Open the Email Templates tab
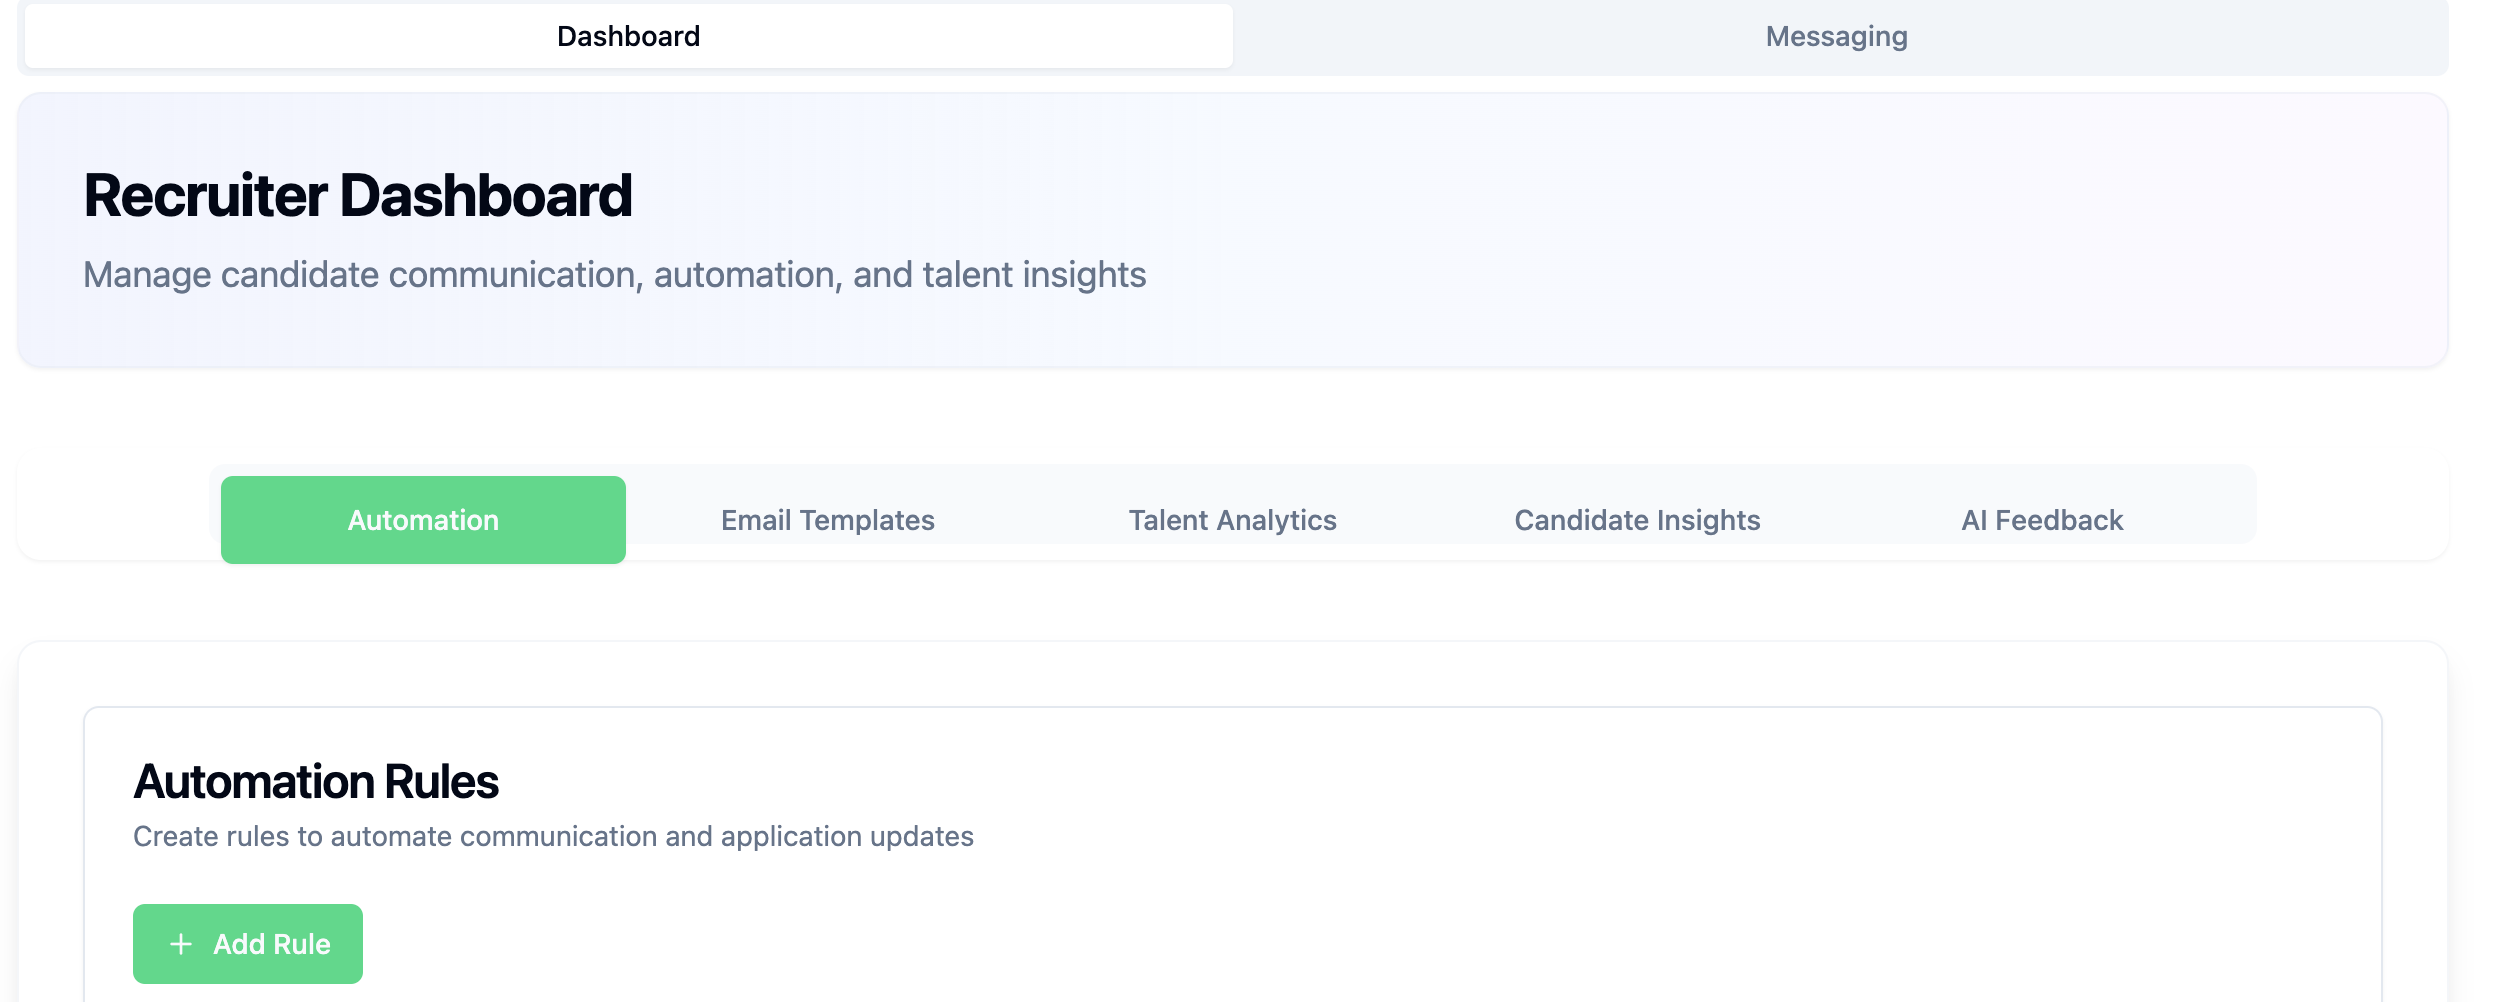 (x=827, y=520)
